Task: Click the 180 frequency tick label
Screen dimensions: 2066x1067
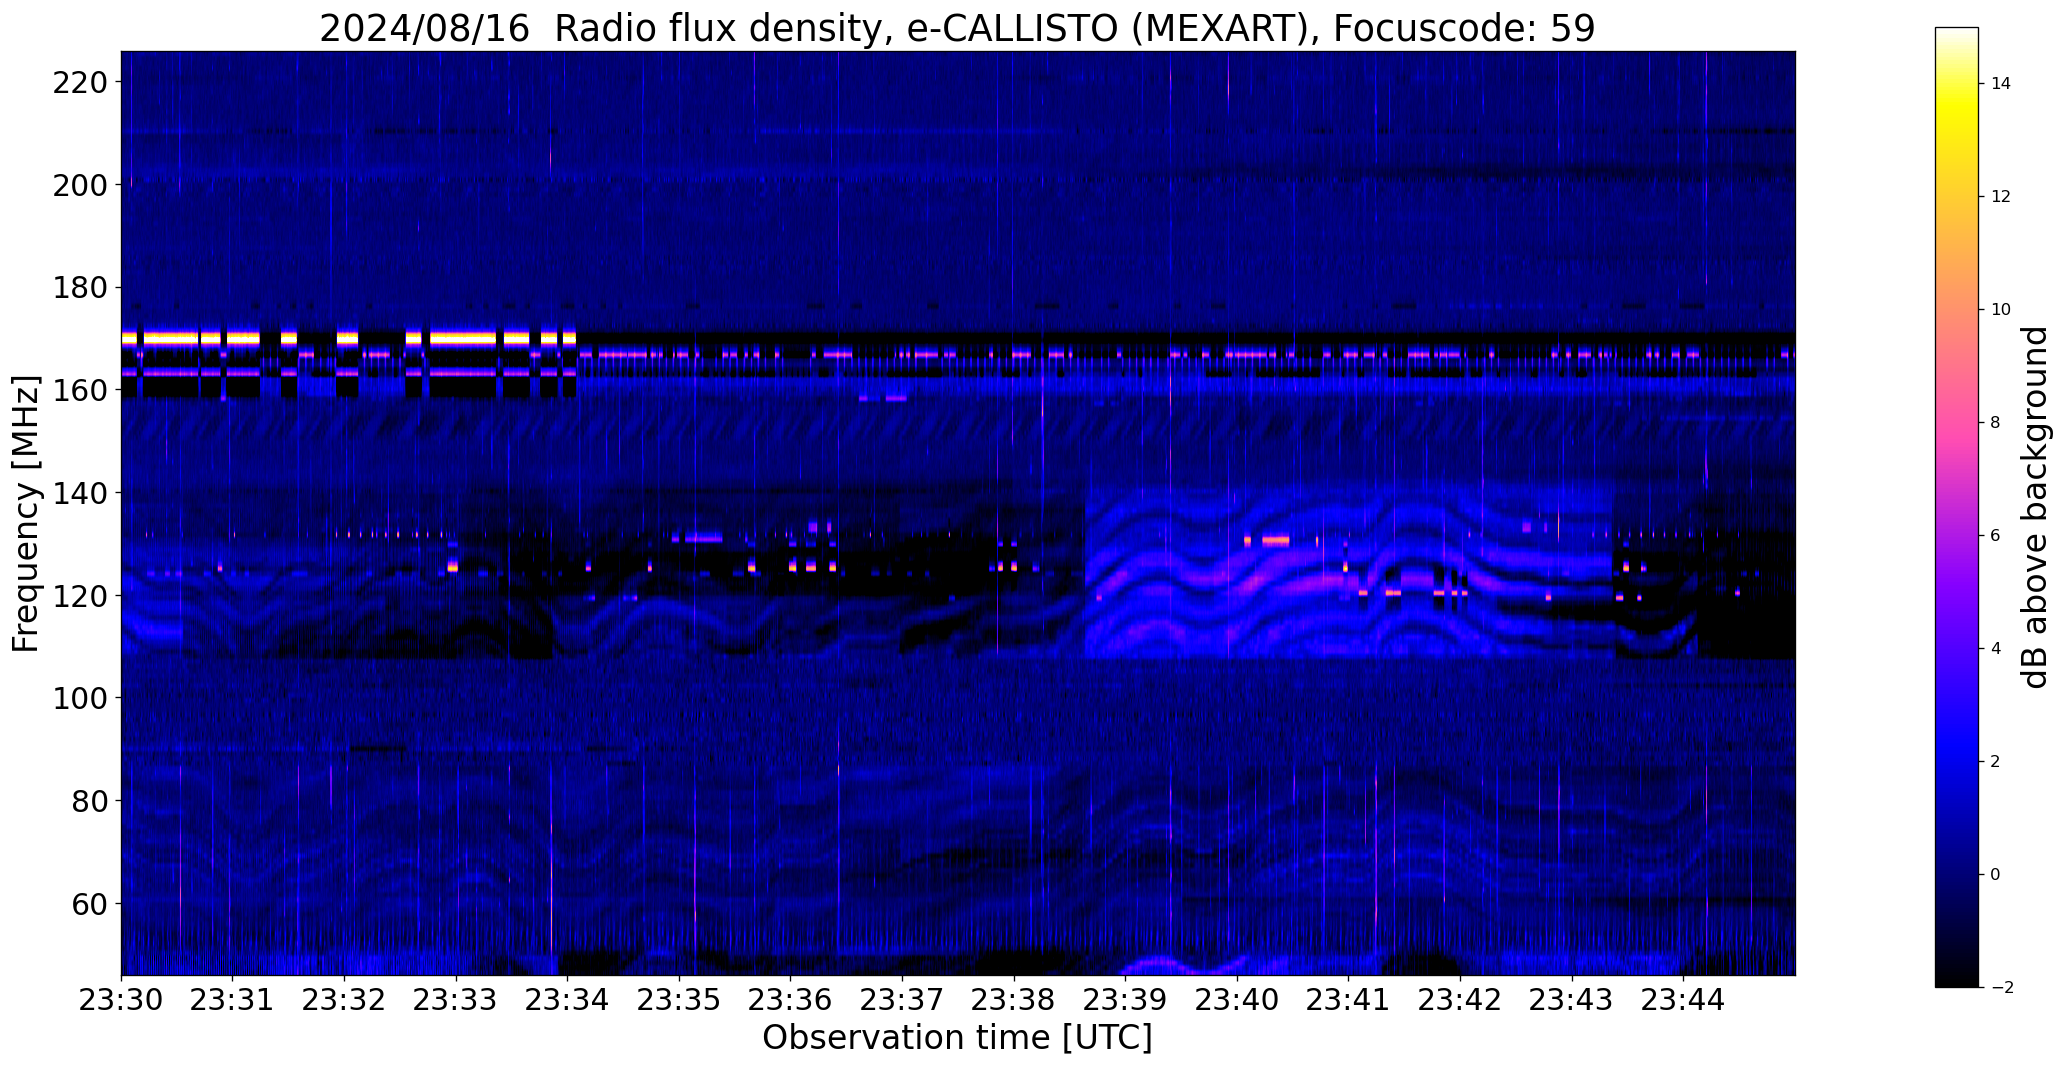Action: point(79,288)
